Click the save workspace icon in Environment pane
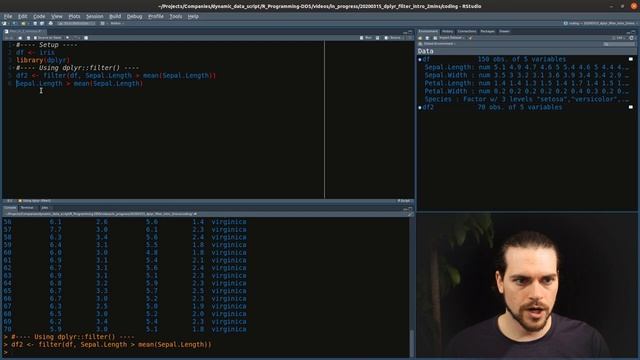The image size is (640, 360). [427, 38]
